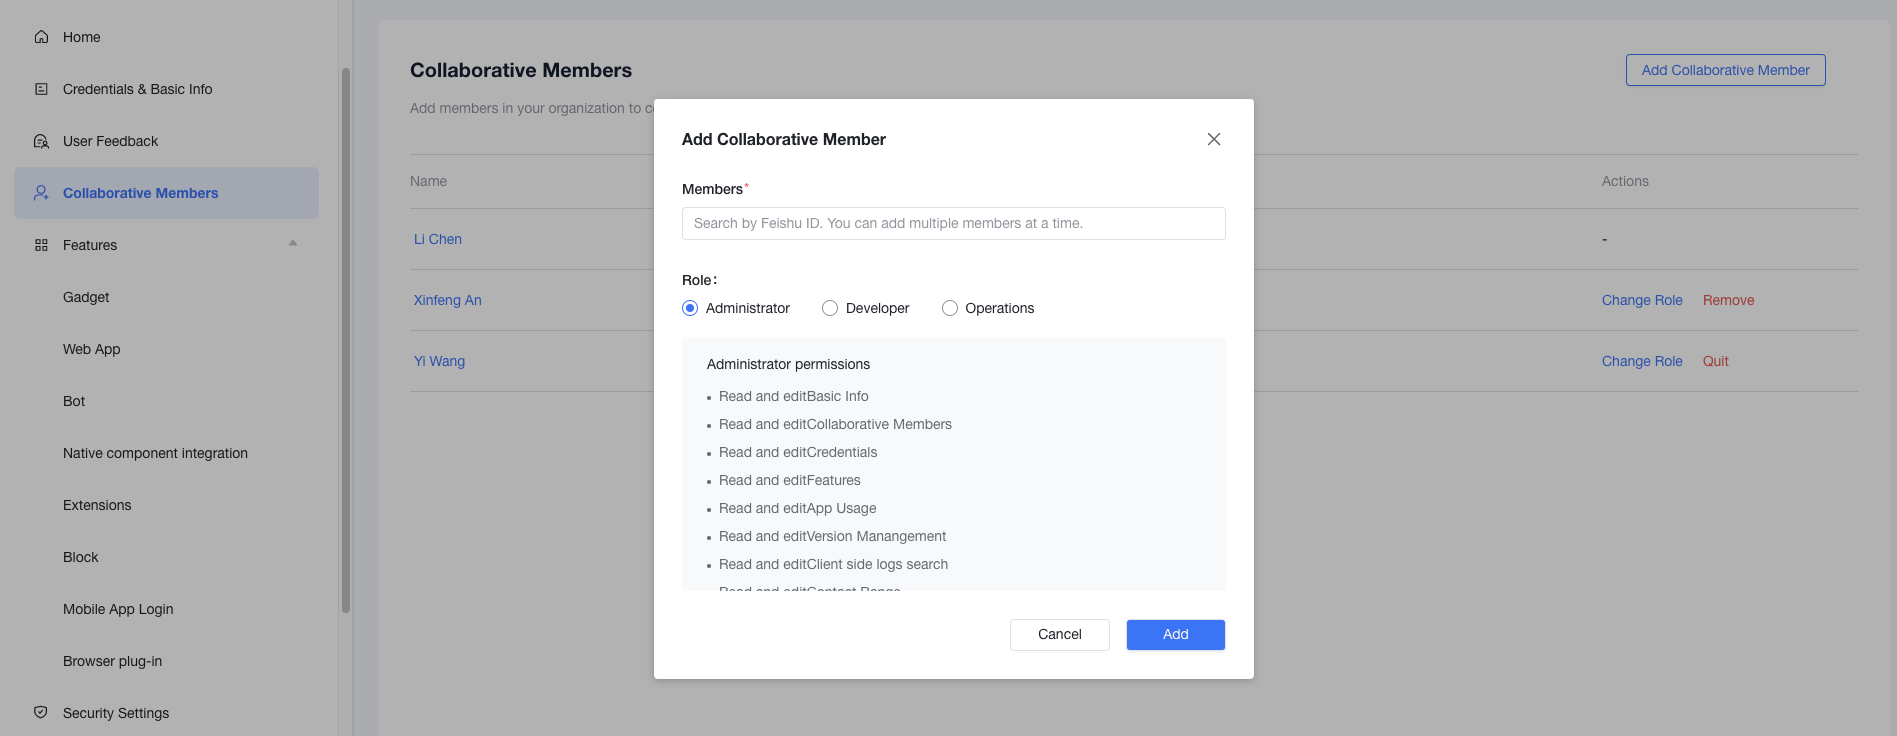Click the Security Settings shield icon
Viewport: 1897px width, 736px height.
tap(41, 713)
